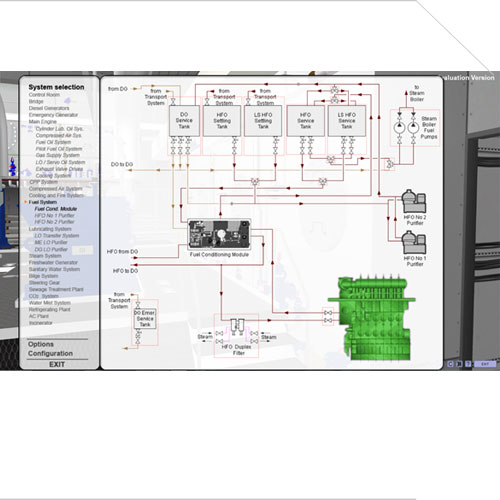Viewport: 500px width, 500px height.
Task: Click the DO Service Tank box
Action: point(184,121)
